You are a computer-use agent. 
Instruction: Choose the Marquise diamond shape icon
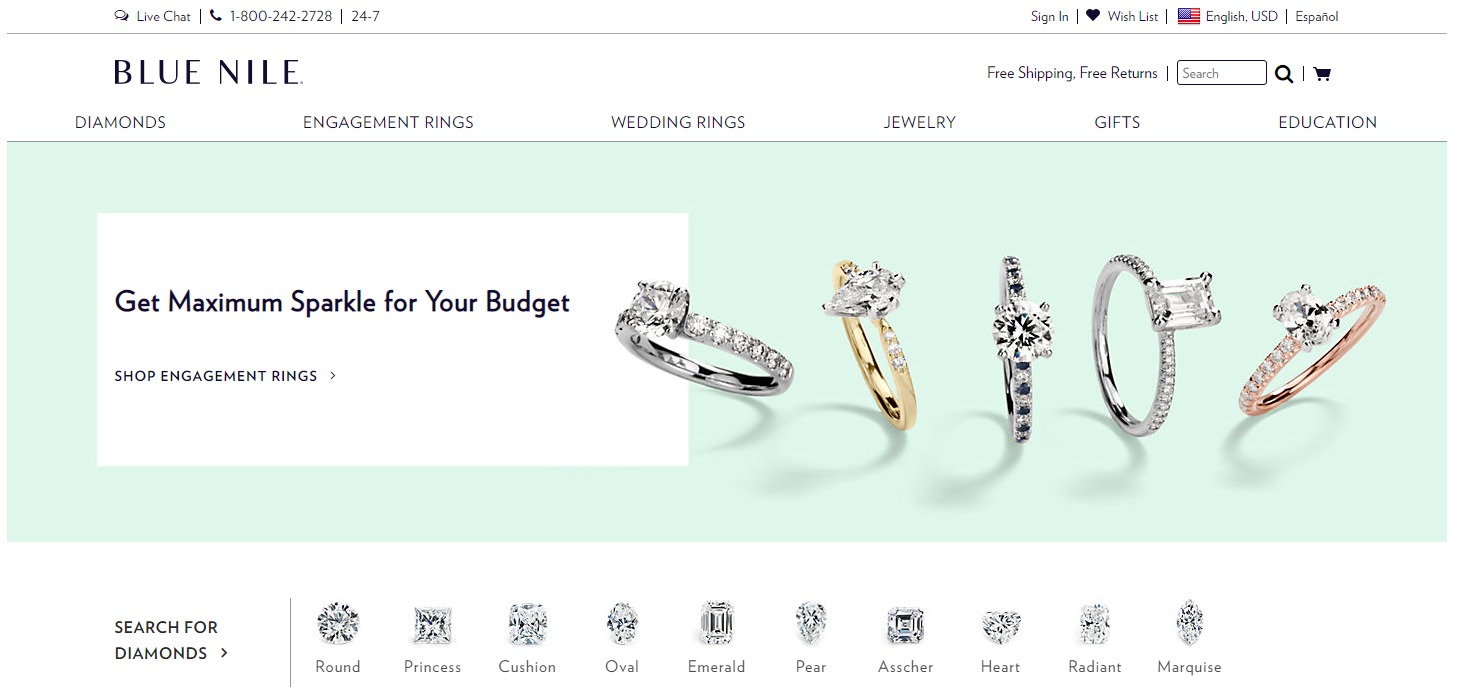coord(1190,623)
